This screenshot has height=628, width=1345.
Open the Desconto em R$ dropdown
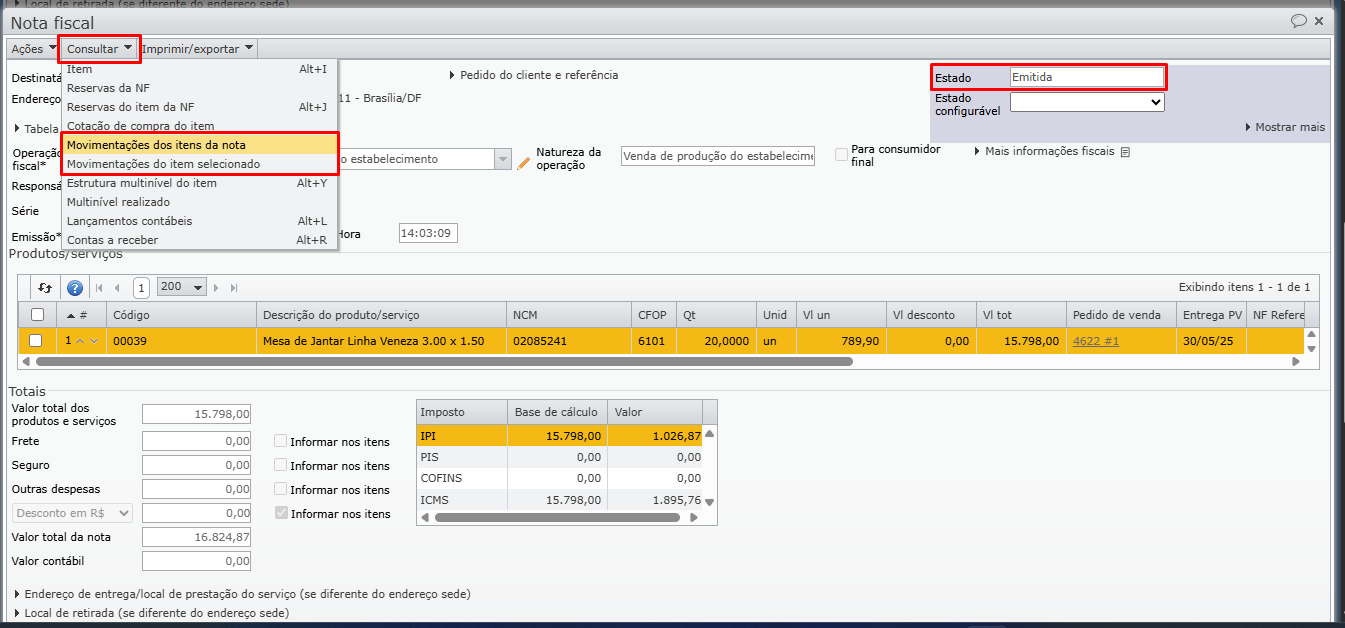pyautogui.click(x=72, y=513)
